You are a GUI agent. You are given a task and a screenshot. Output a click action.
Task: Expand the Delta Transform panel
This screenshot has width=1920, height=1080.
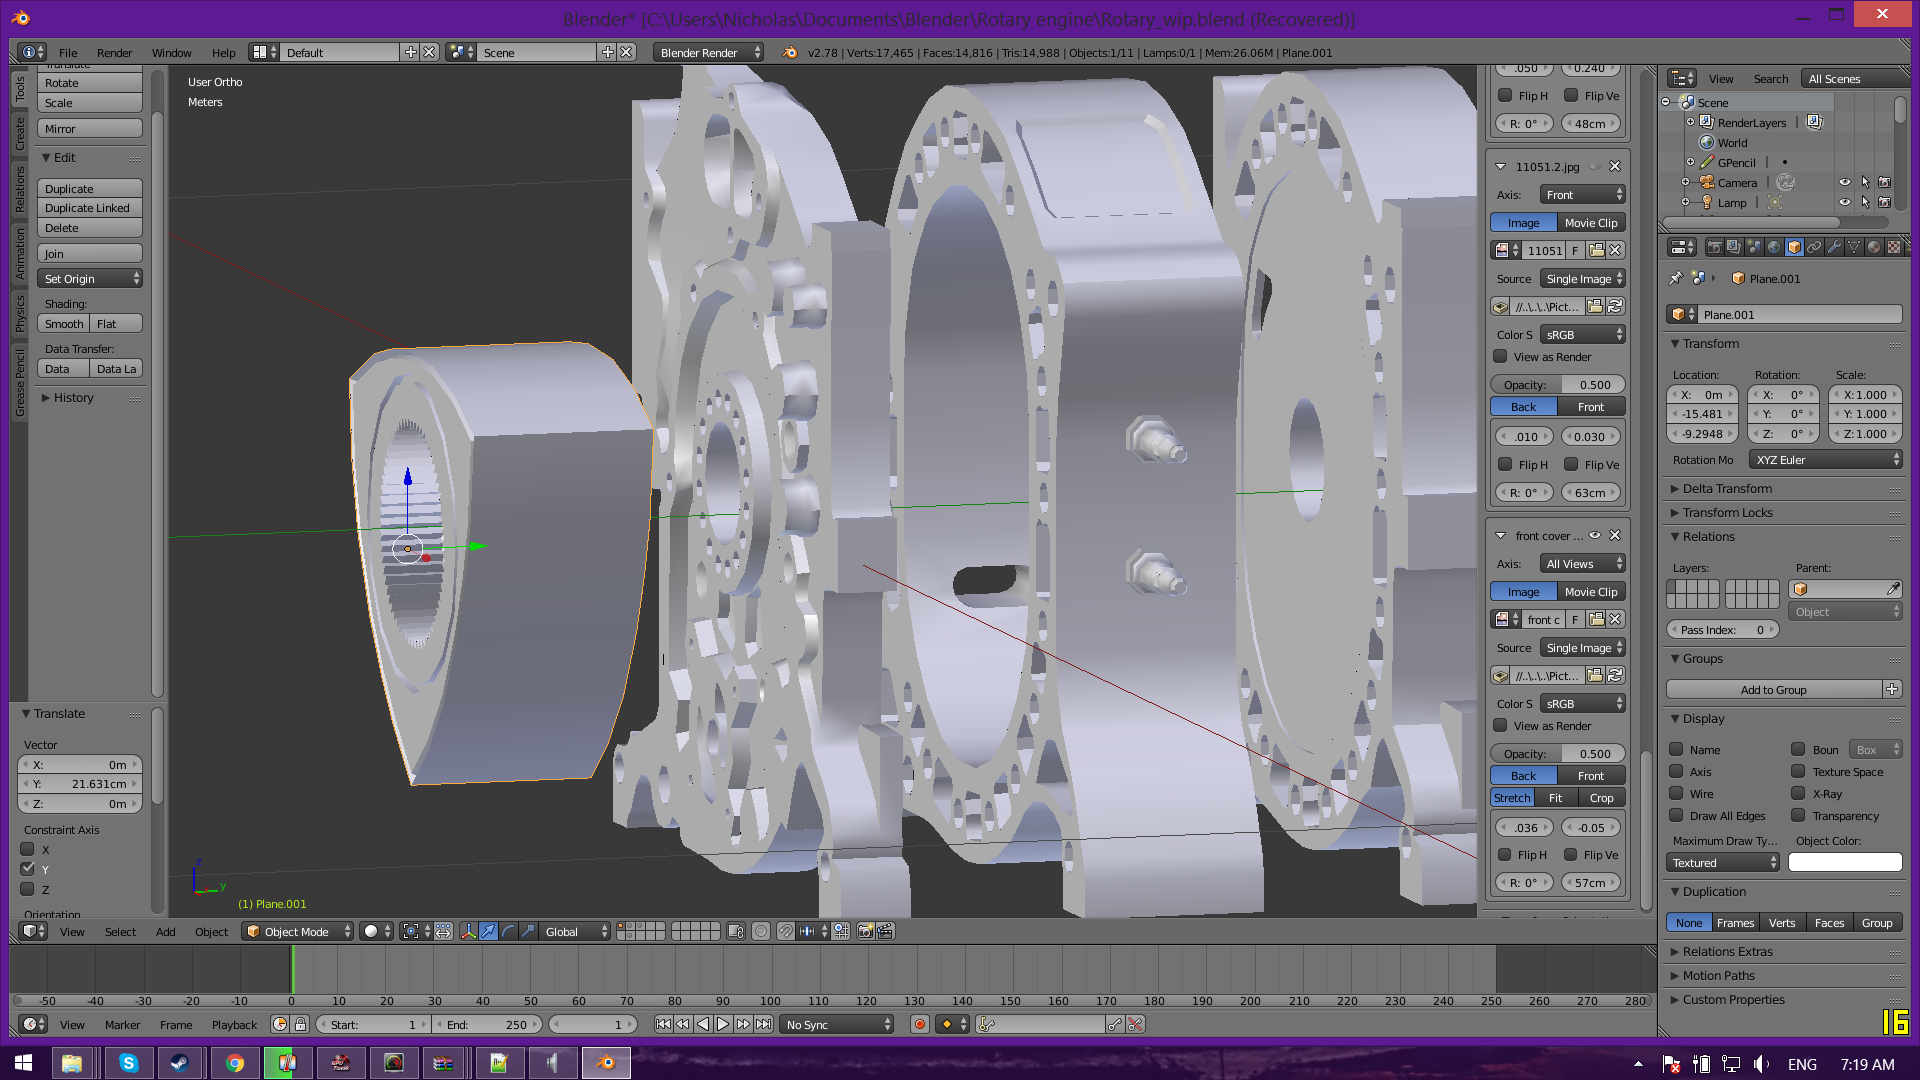tap(1727, 488)
